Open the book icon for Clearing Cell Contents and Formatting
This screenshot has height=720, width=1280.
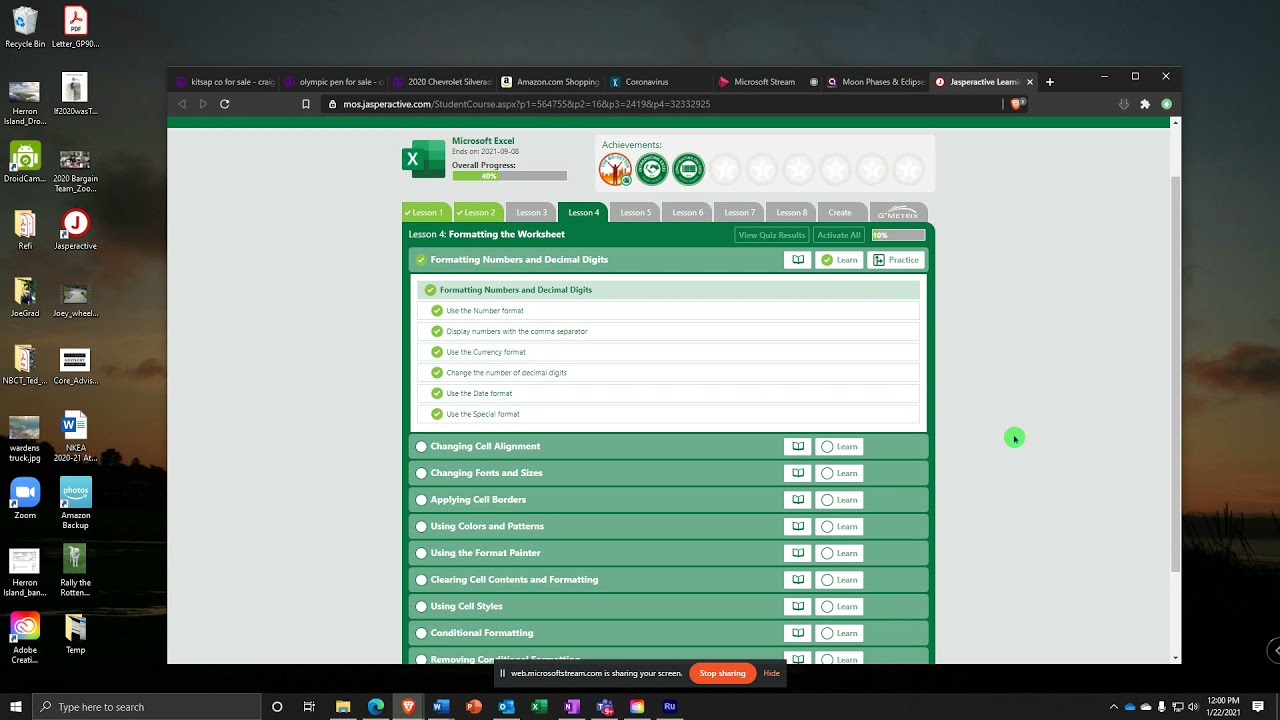[798, 580]
